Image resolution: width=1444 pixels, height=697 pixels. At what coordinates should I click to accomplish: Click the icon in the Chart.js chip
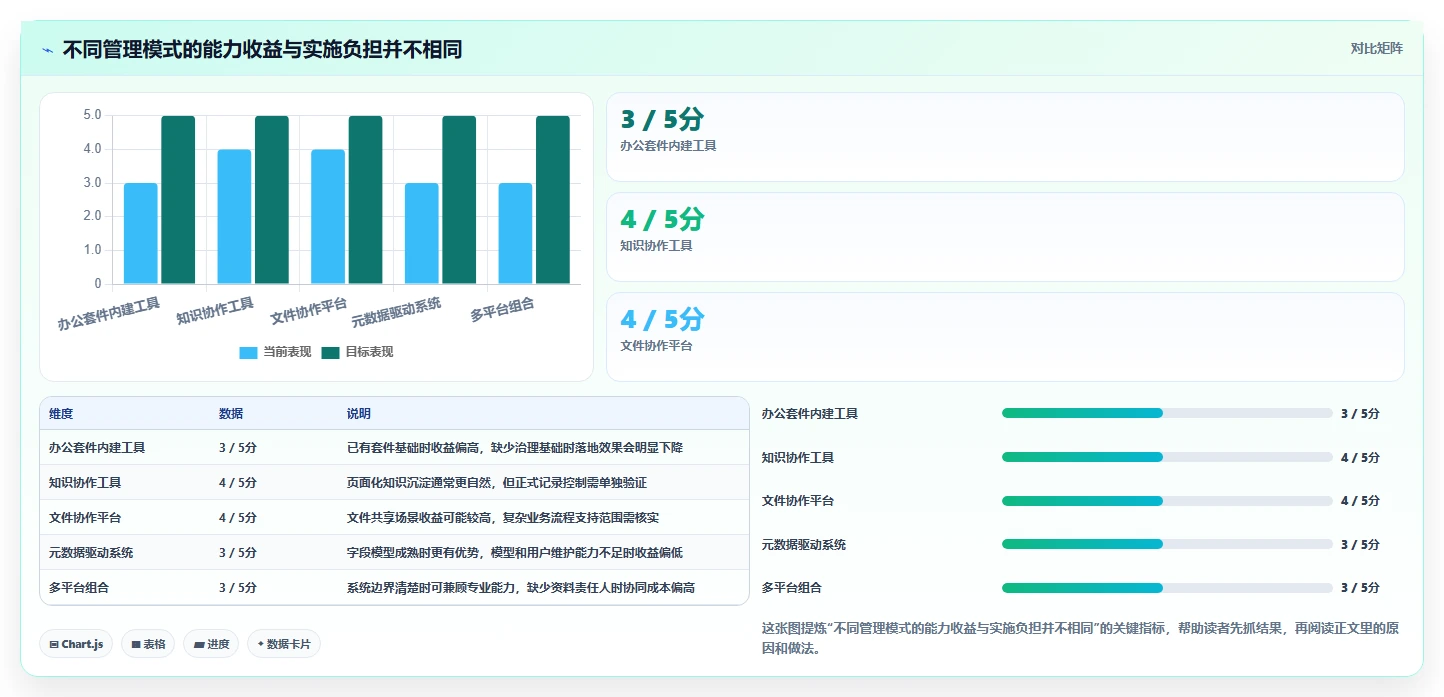[x=54, y=645]
